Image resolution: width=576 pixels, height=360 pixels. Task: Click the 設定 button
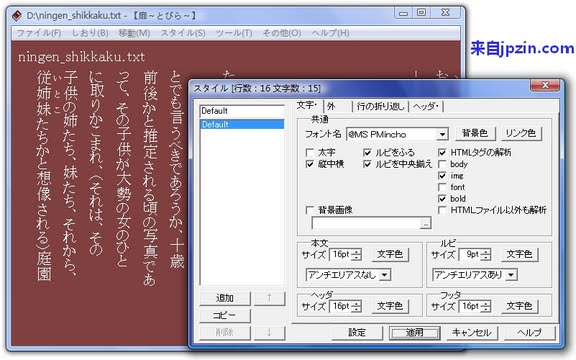coord(357,332)
